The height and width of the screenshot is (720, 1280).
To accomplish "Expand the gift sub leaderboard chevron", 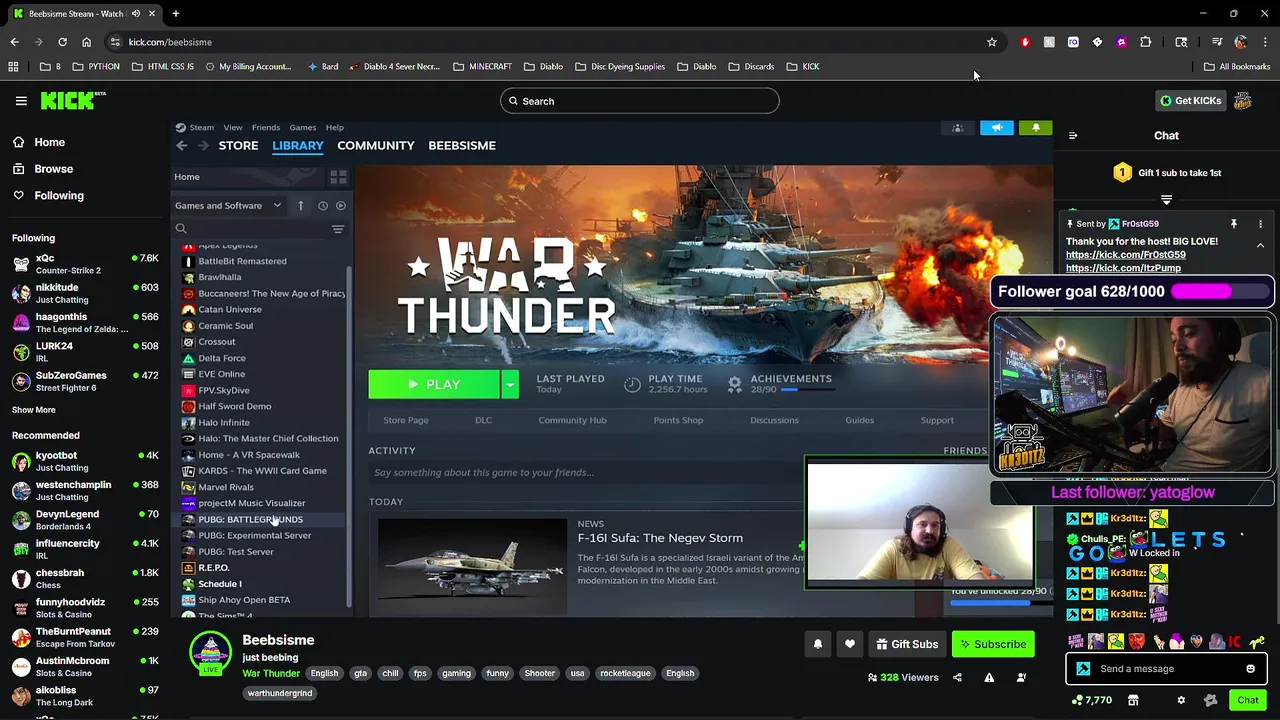I will (1166, 200).
